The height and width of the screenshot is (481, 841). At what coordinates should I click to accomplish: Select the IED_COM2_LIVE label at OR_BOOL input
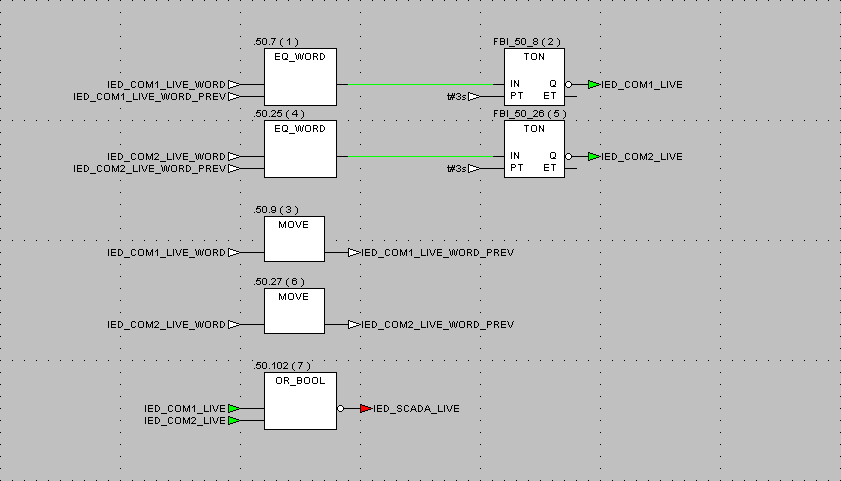click(185, 421)
